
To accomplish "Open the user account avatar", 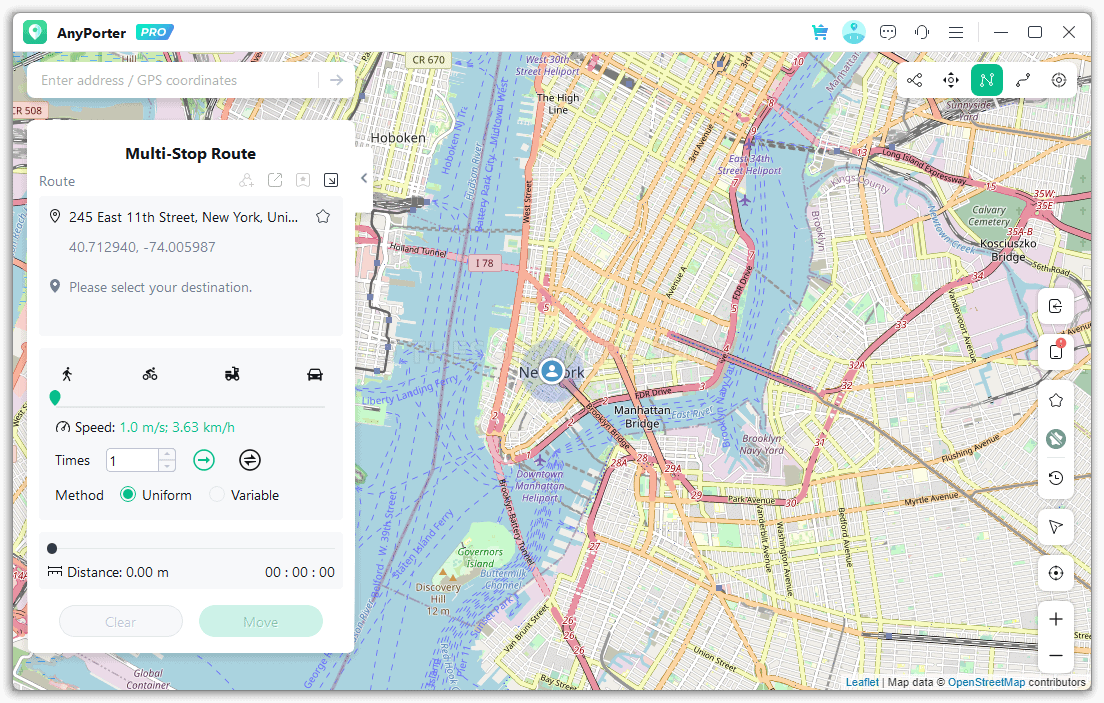I will tap(854, 32).
